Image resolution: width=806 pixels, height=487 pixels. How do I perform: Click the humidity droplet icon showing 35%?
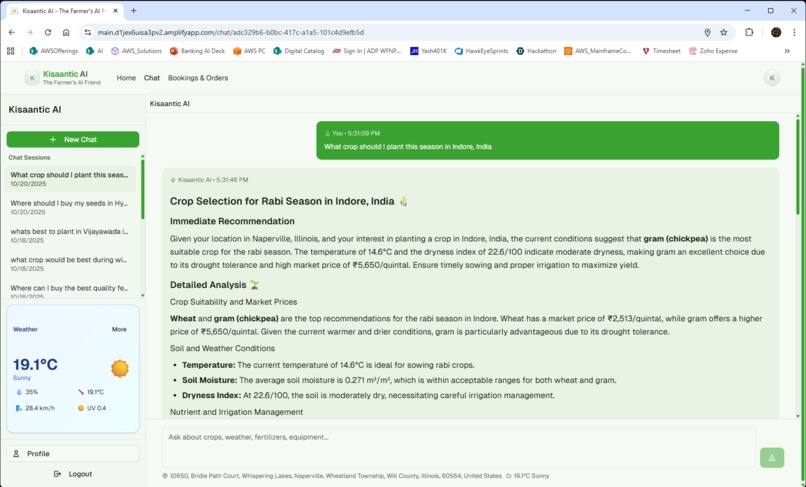coord(19,392)
